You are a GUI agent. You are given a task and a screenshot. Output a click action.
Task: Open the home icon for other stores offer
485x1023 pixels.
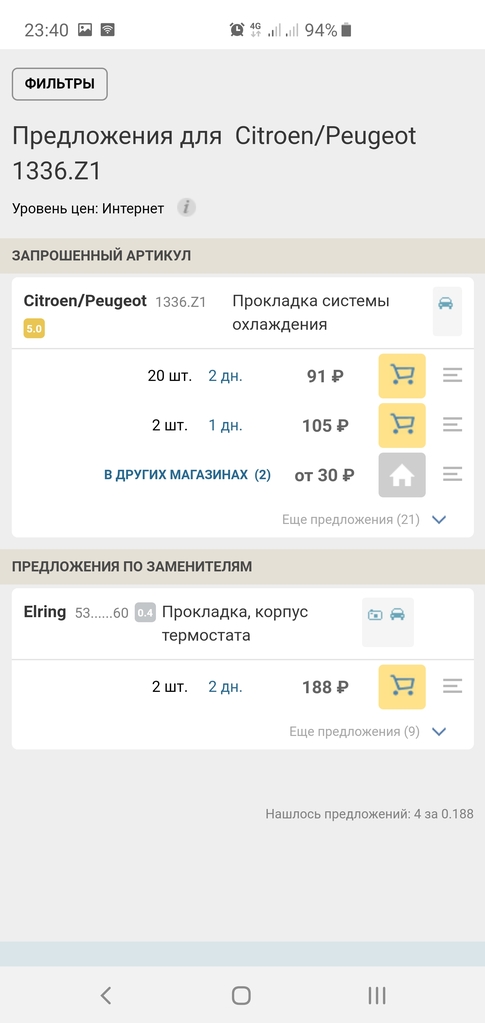(402, 475)
